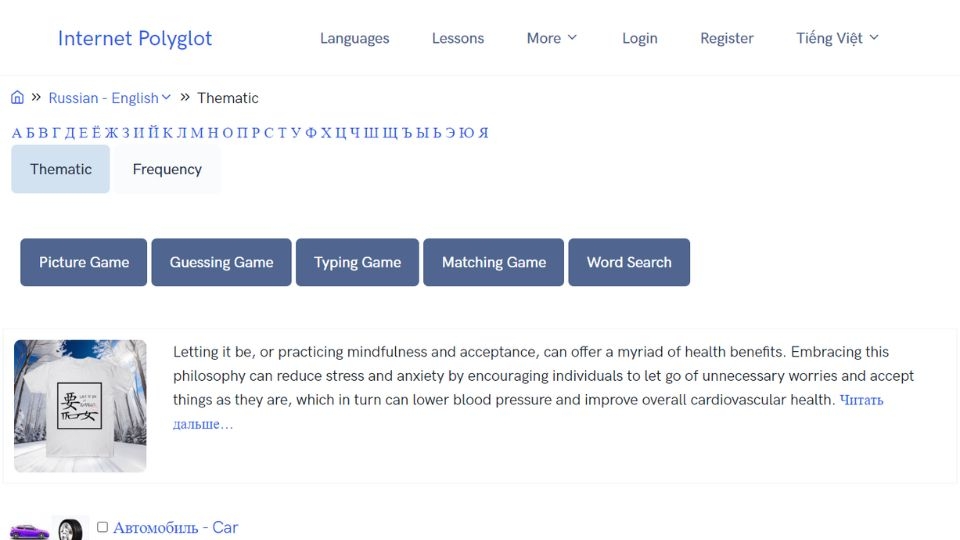Click the home icon in the breadcrumb
The height and width of the screenshot is (540, 960).
[17, 98]
